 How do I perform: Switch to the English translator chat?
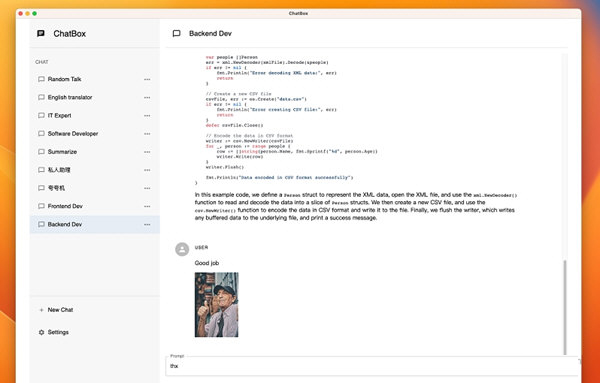tap(95, 97)
